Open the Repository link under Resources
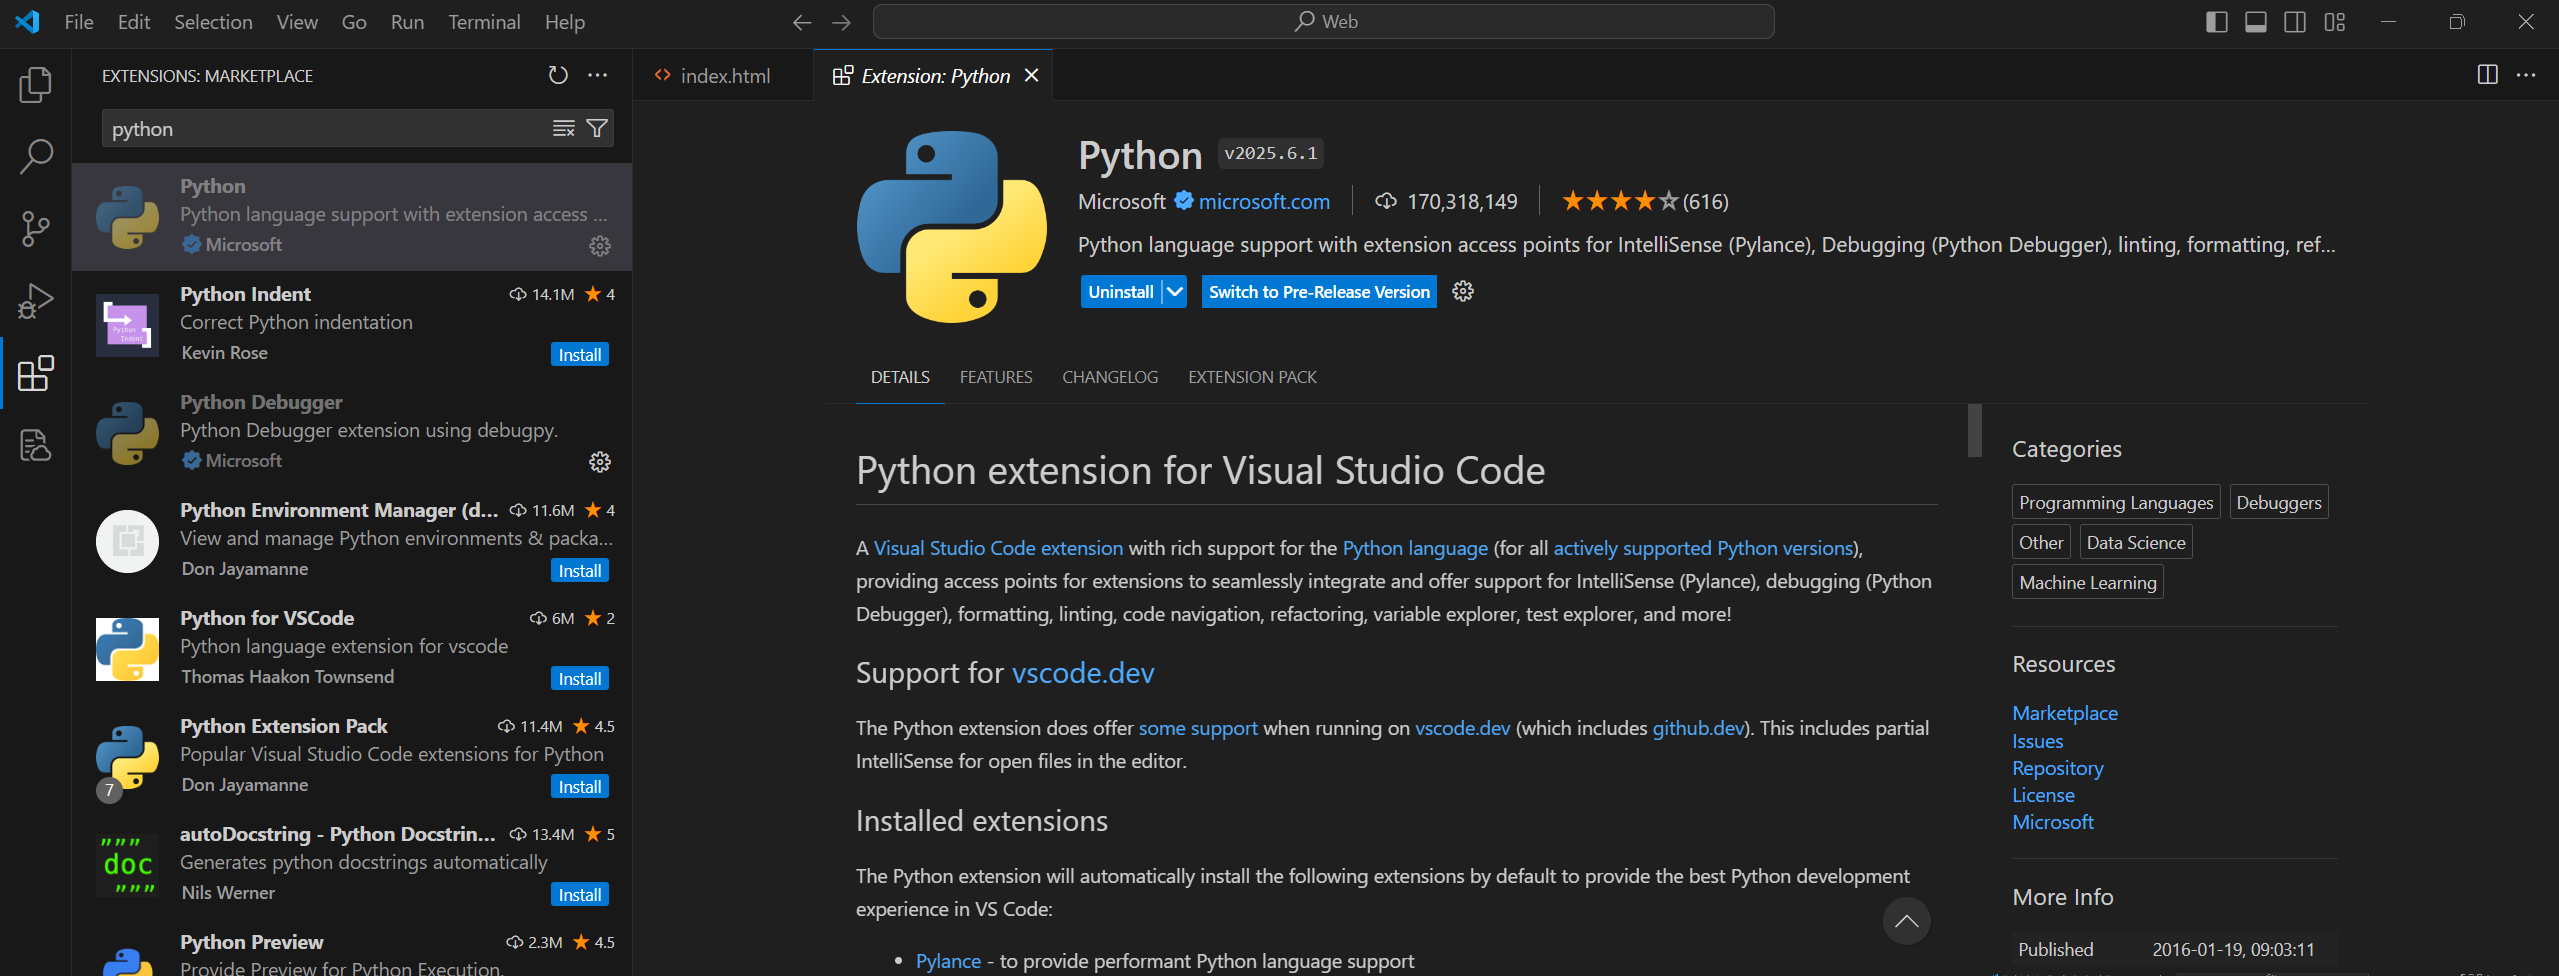The image size is (2559, 976). tap(2056, 768)
